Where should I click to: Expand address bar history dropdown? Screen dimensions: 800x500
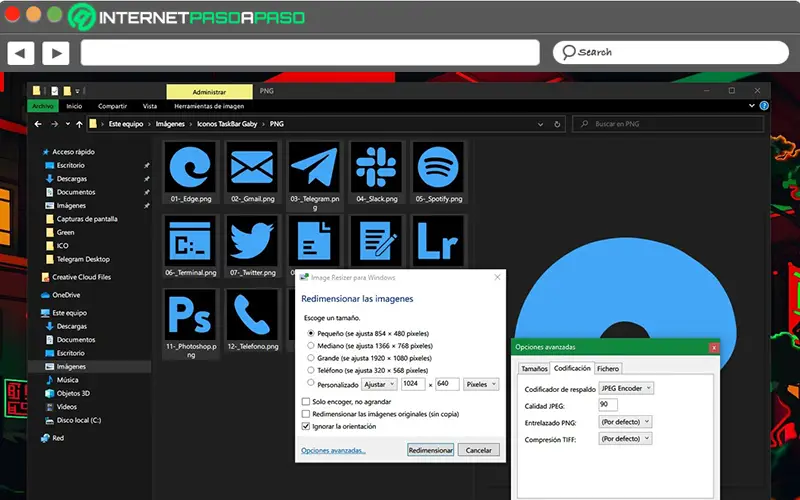tap(540, 124)
